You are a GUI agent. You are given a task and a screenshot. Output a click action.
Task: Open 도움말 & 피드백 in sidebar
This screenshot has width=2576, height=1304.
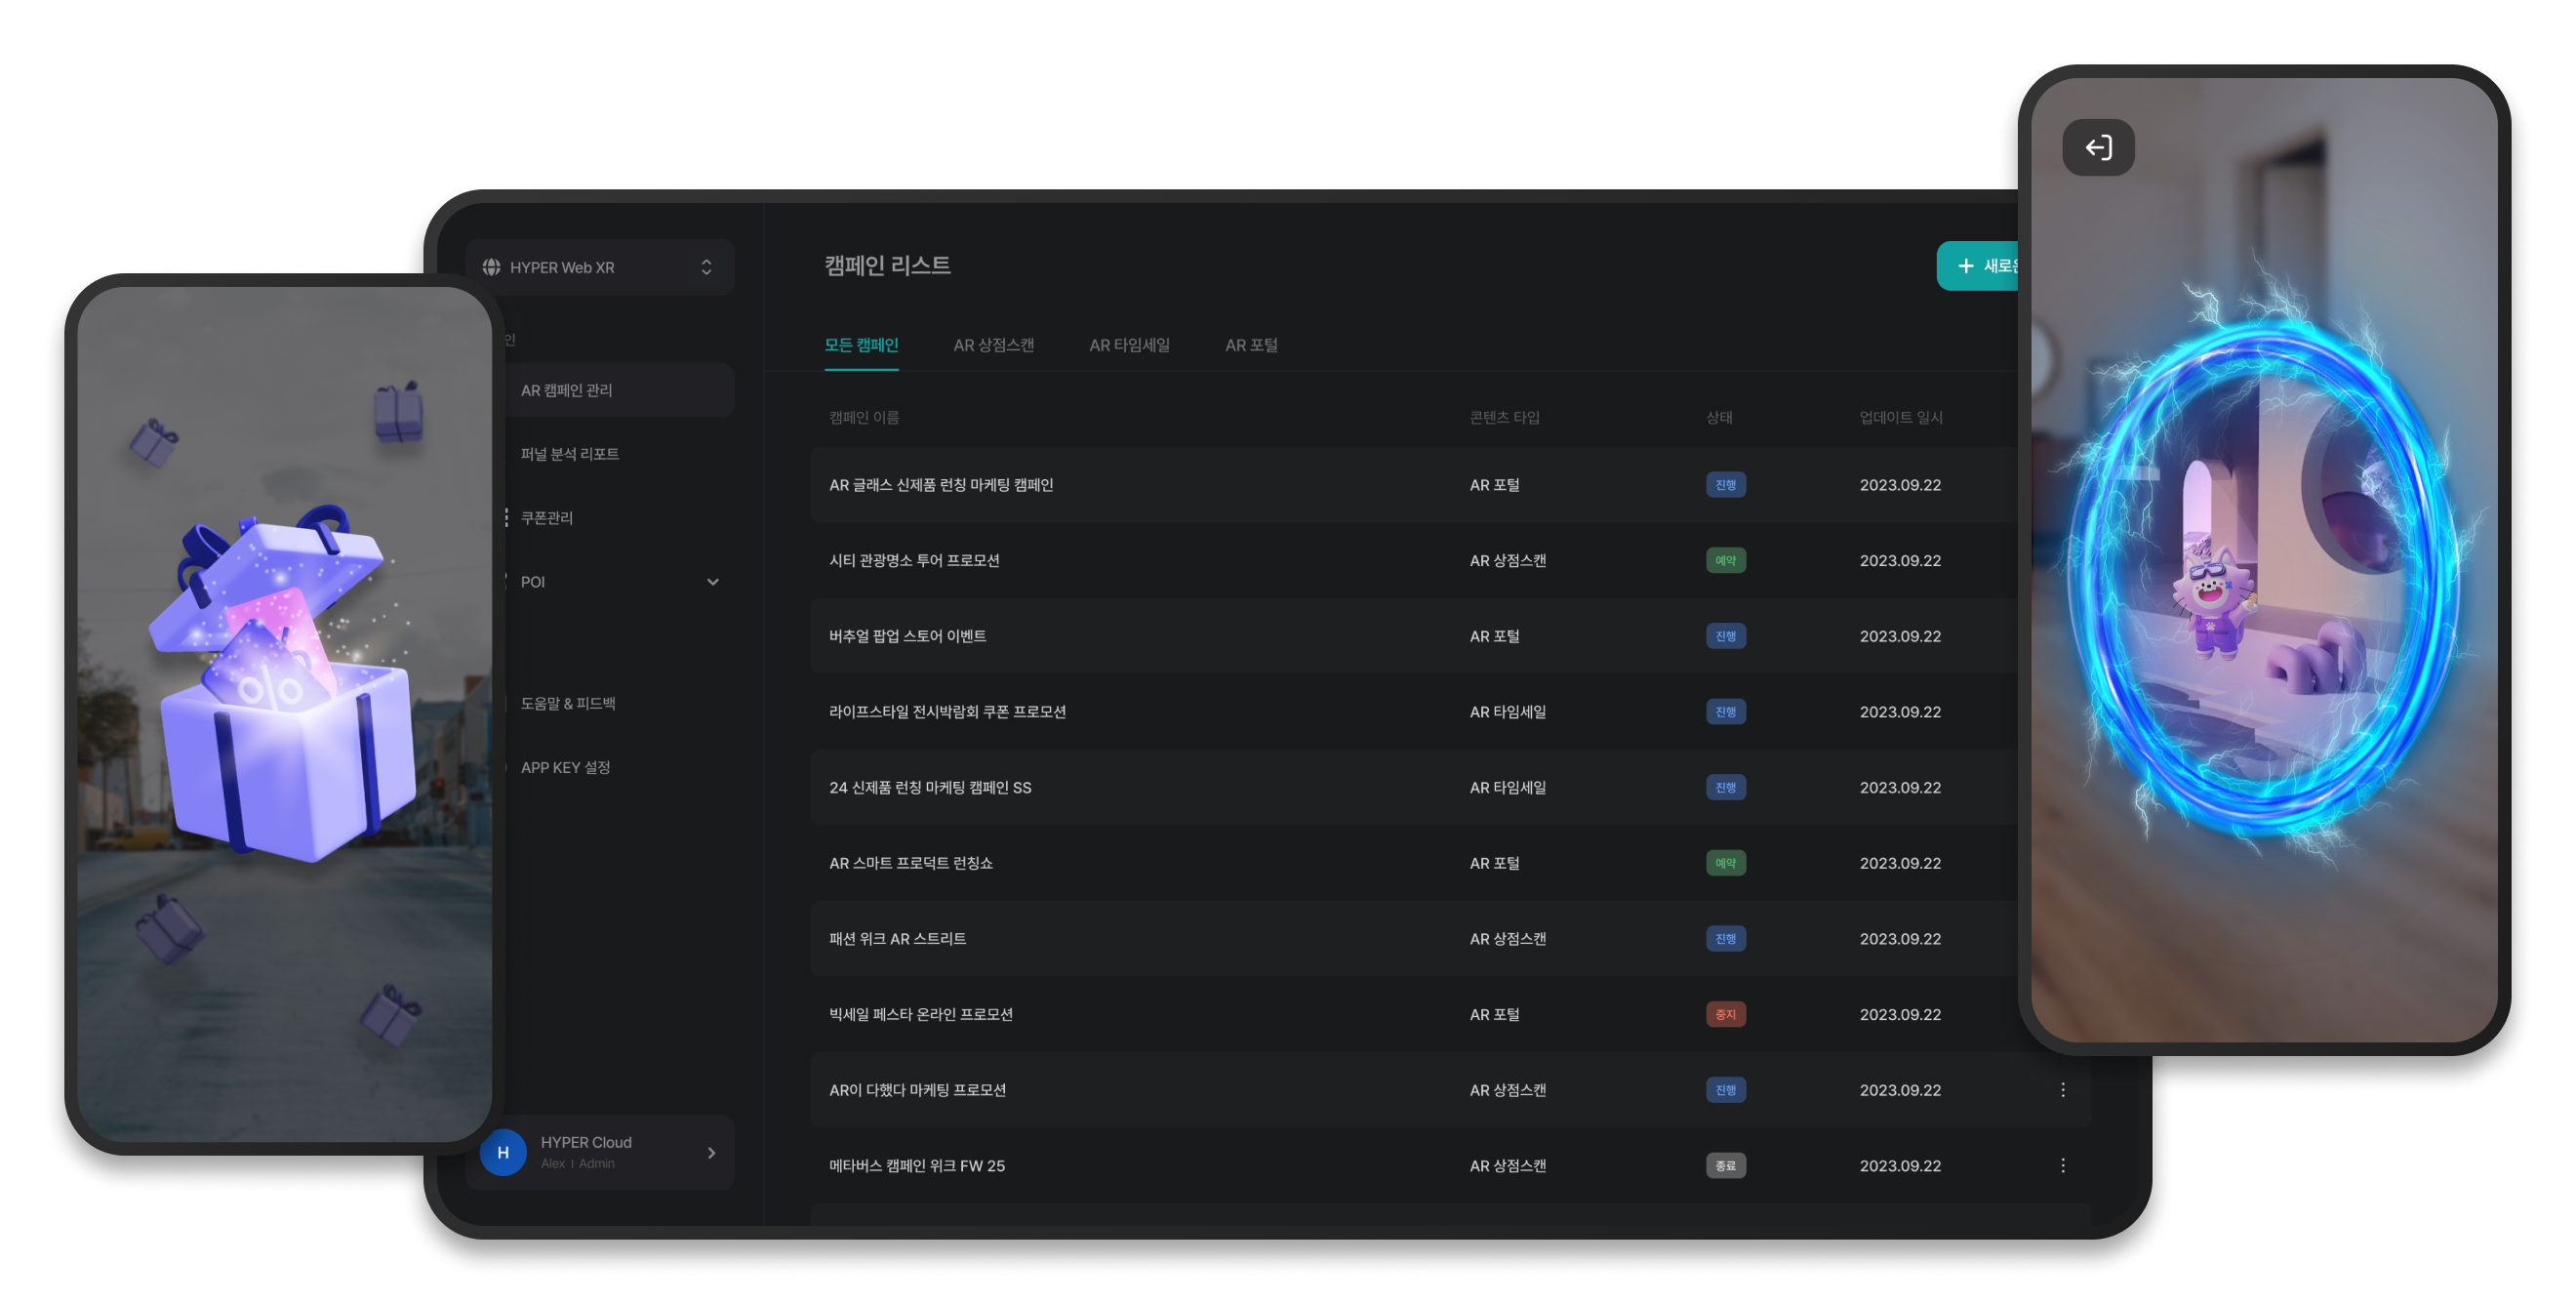567,704
